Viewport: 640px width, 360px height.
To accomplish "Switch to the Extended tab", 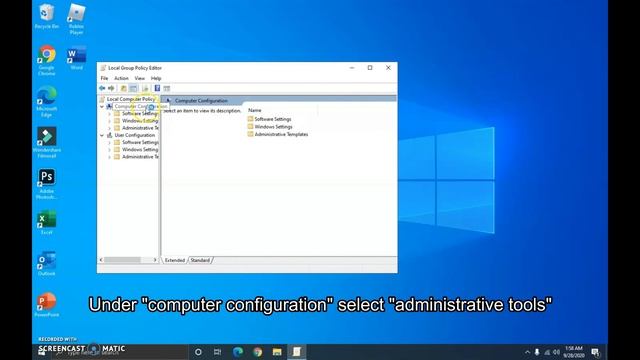I will click(x=175, y=260).
